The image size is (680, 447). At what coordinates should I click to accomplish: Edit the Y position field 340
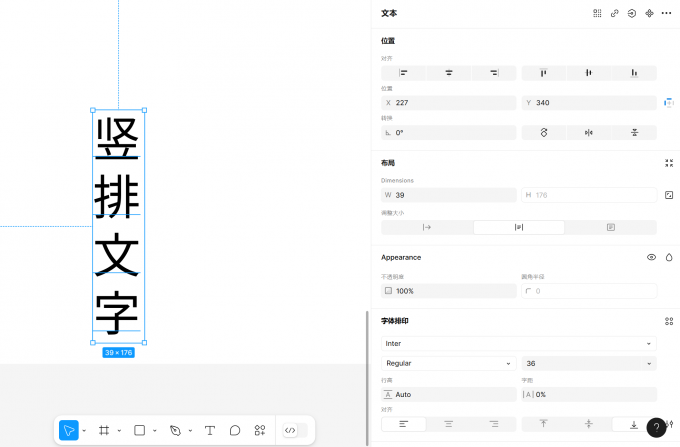[x=589, y=103]
